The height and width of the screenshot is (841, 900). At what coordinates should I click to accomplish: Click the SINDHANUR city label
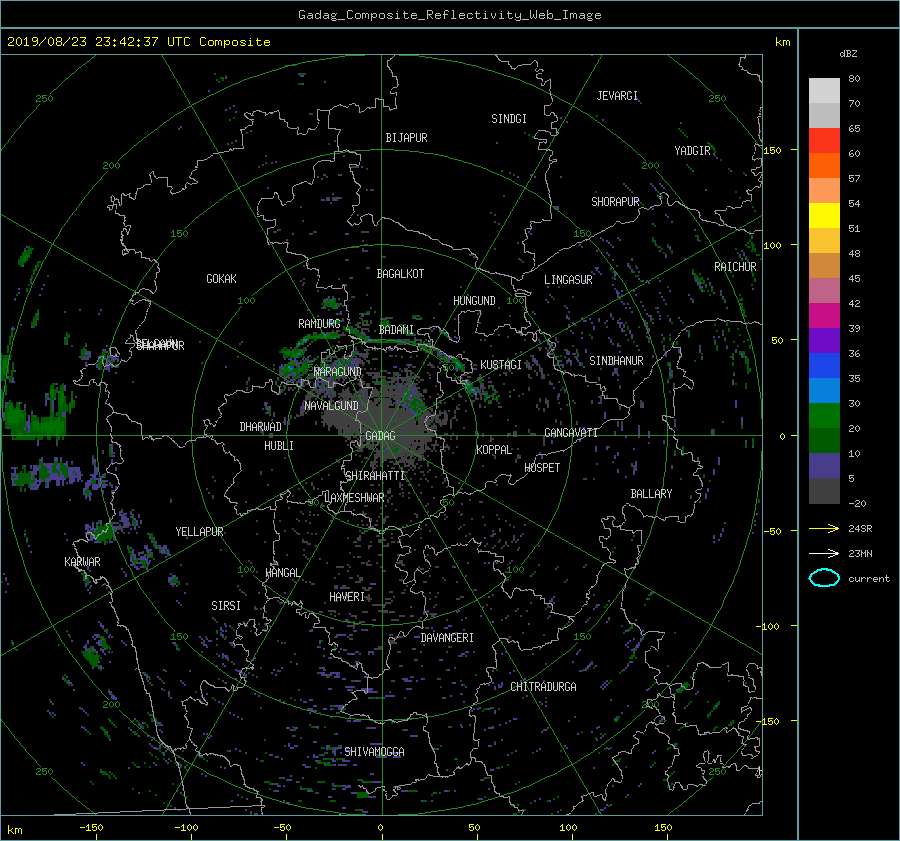coord(616,361)
